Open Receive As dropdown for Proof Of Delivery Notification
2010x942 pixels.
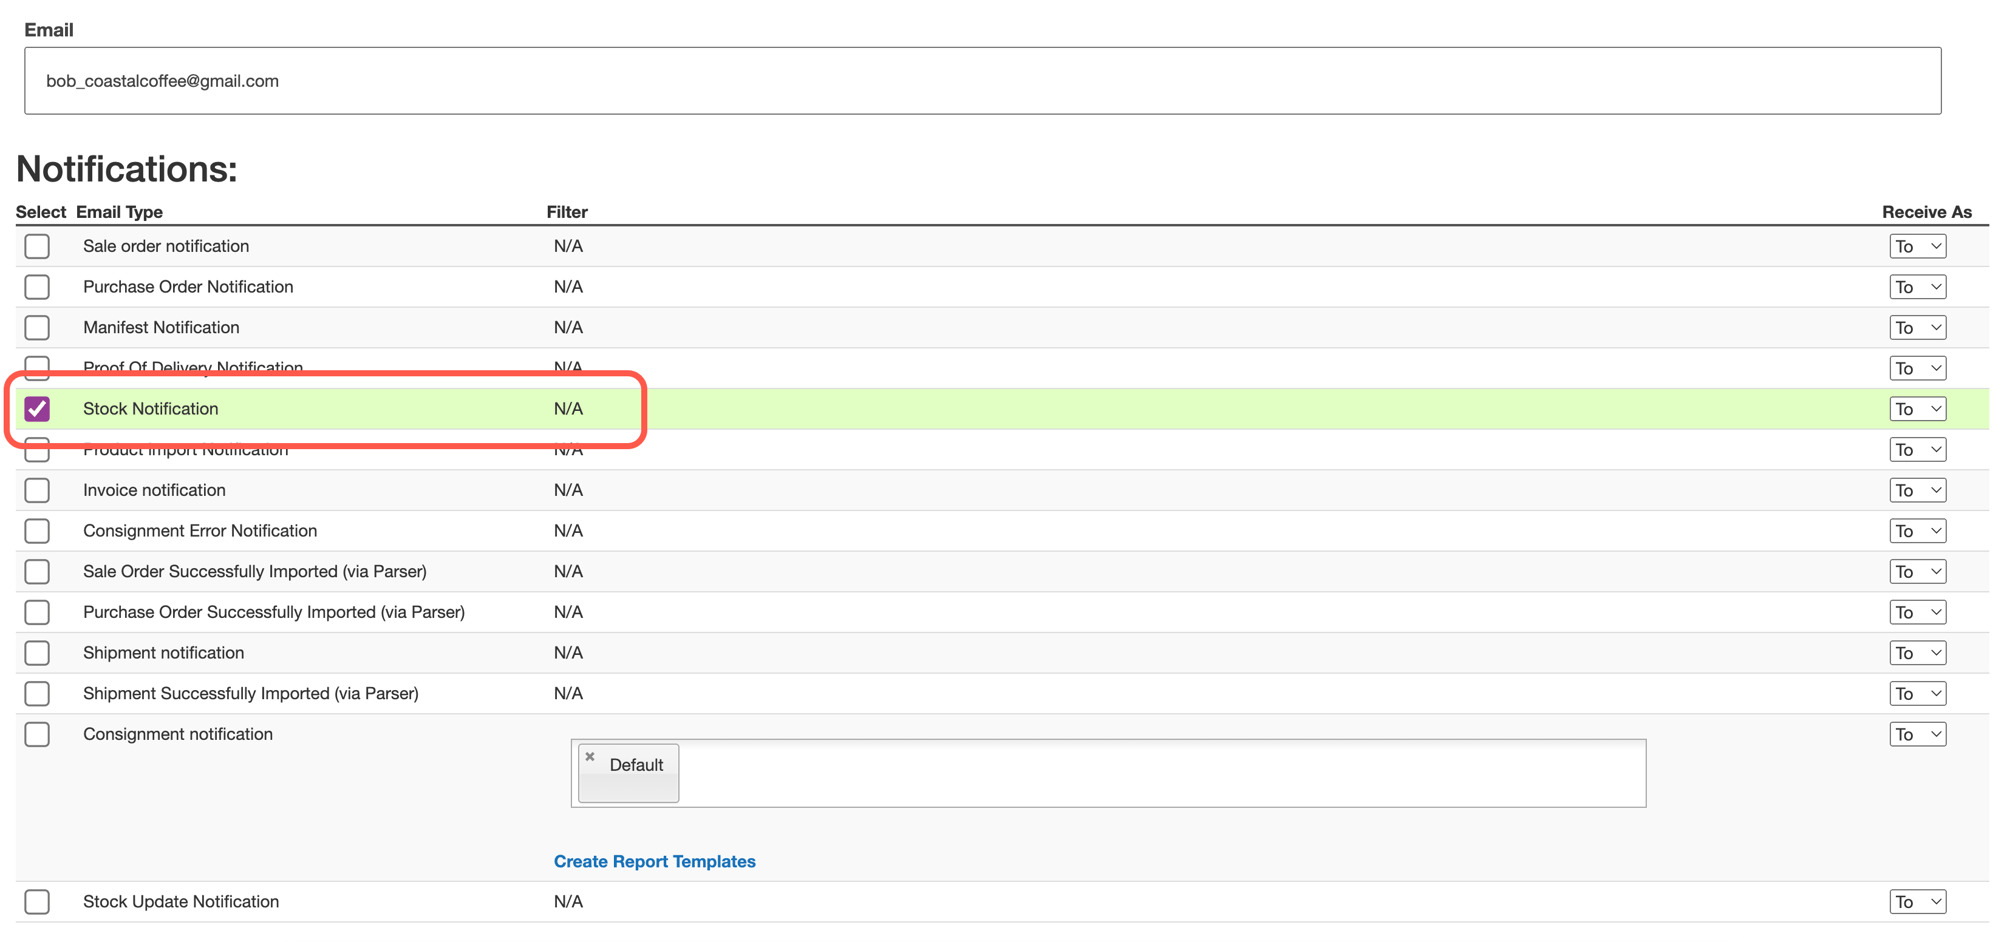pyautogui.click(x=1917, y=368)
